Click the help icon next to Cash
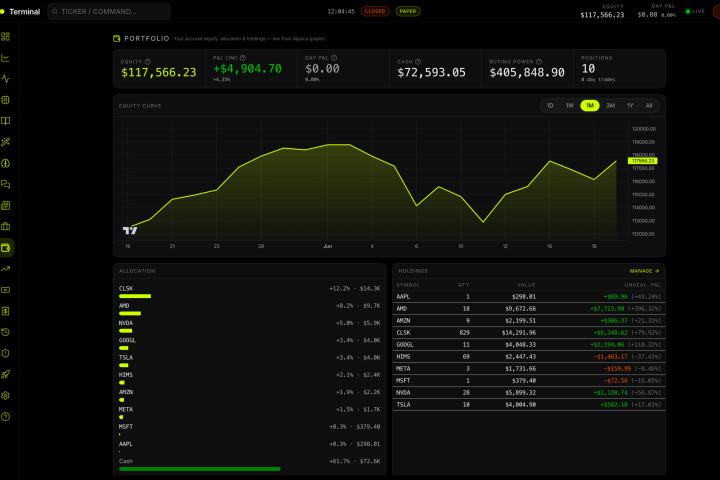Viewport: 720px width, 480px height. point(418,62)
